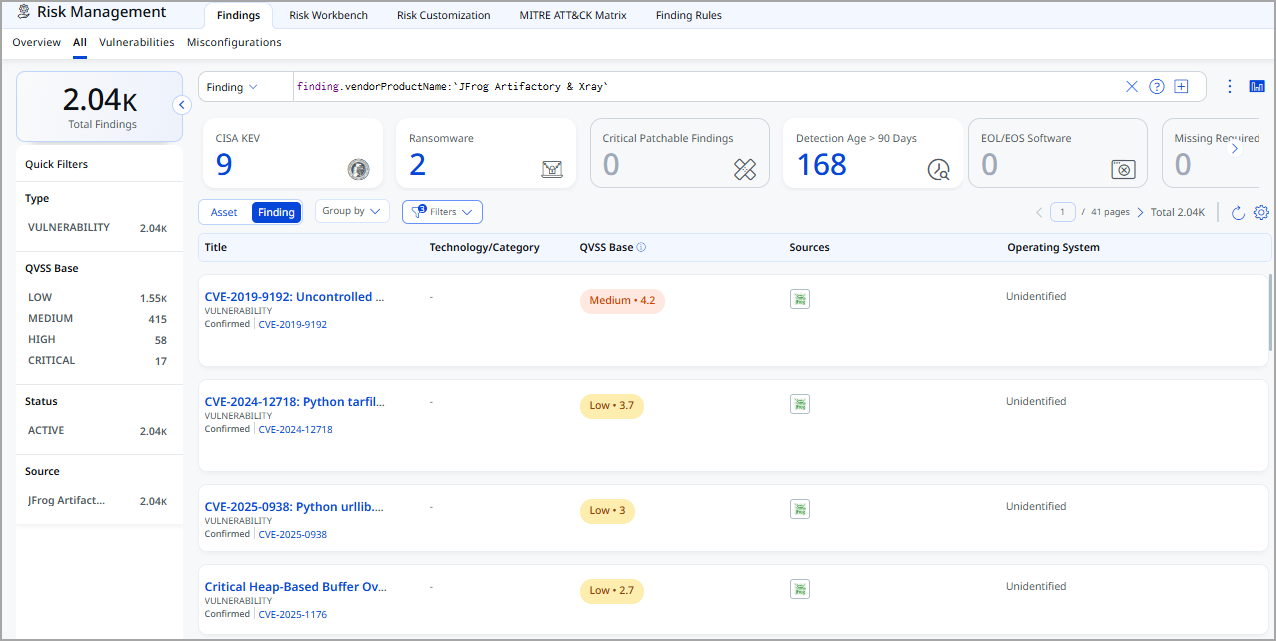Switch to Vulnerabilities sub-tab
Viewport: 1276px width, 641px height.
tap(137, 42)
